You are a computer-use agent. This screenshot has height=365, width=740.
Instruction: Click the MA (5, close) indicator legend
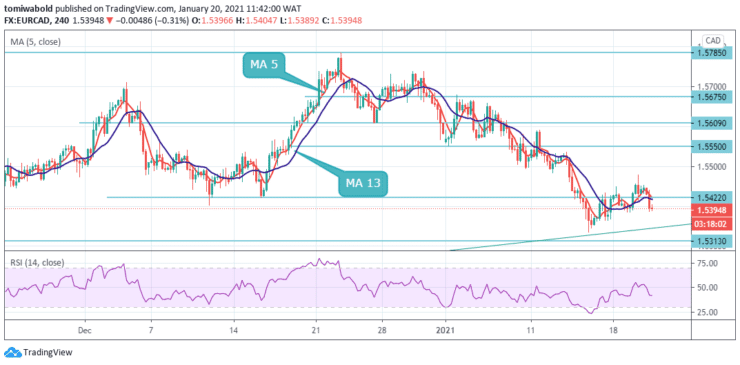coord(36,42)
